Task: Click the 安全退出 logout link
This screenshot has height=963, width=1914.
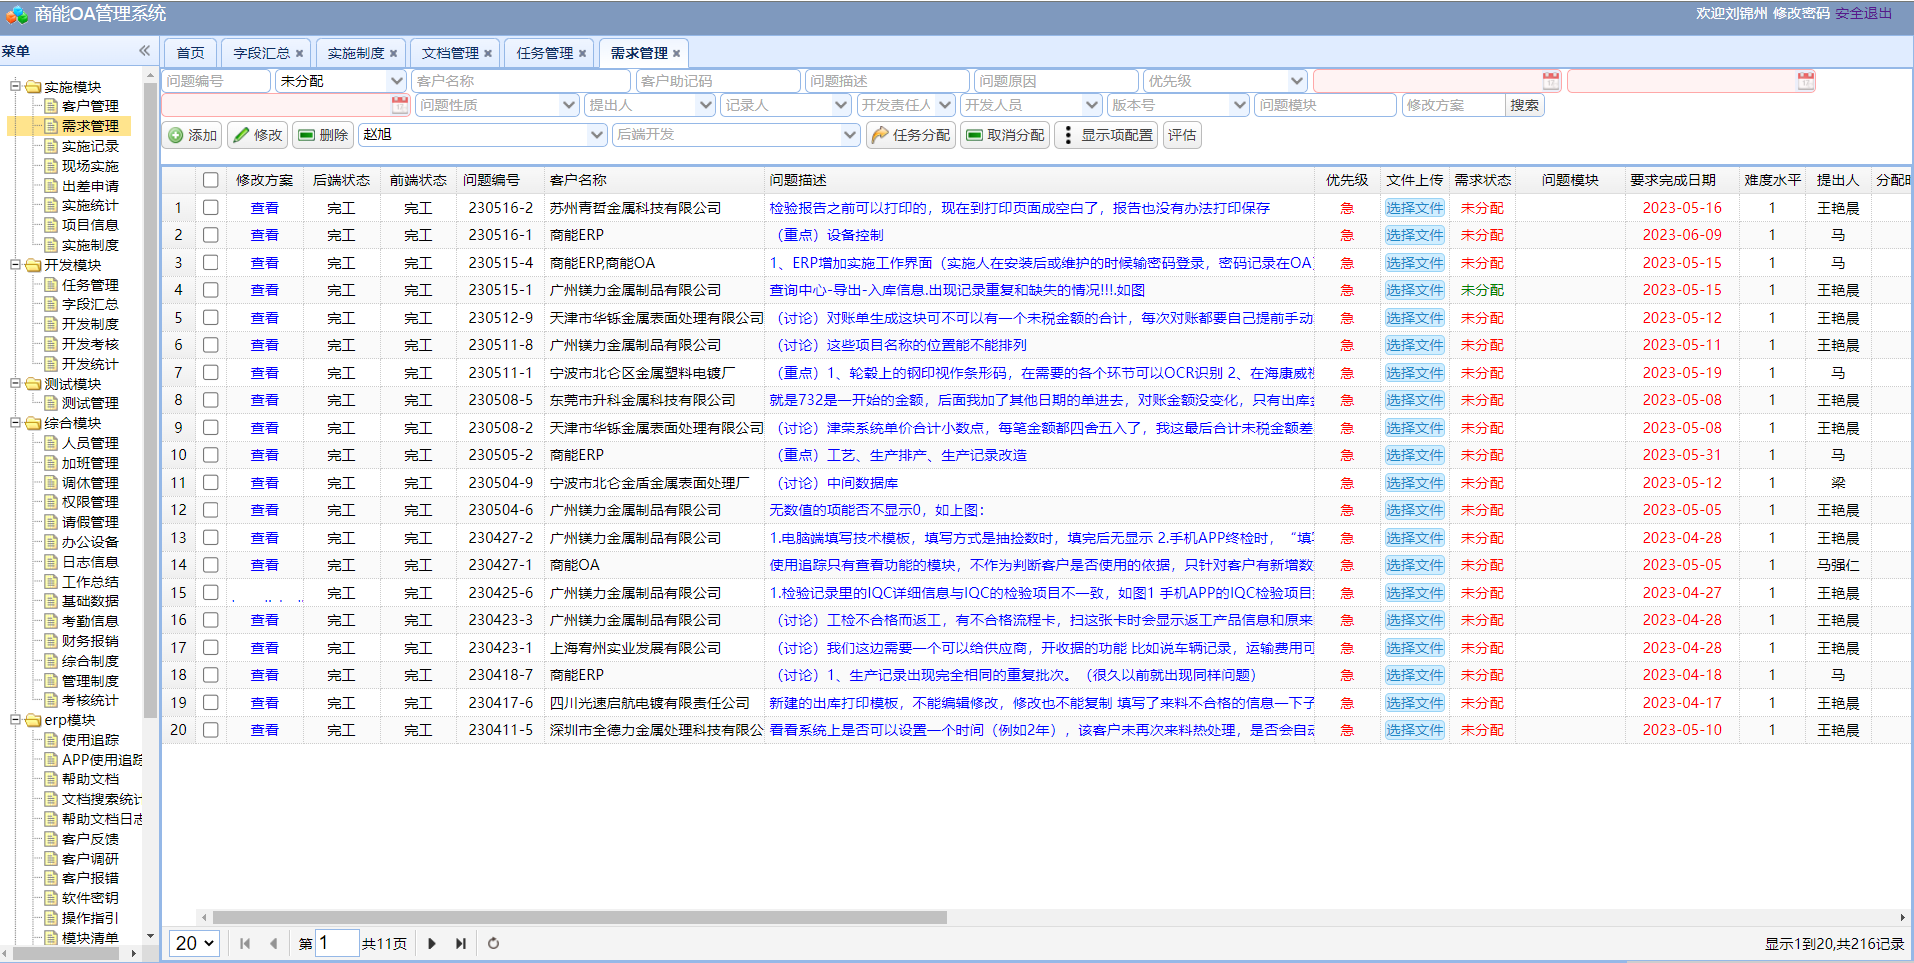Action: click(x=1864, y=13)
